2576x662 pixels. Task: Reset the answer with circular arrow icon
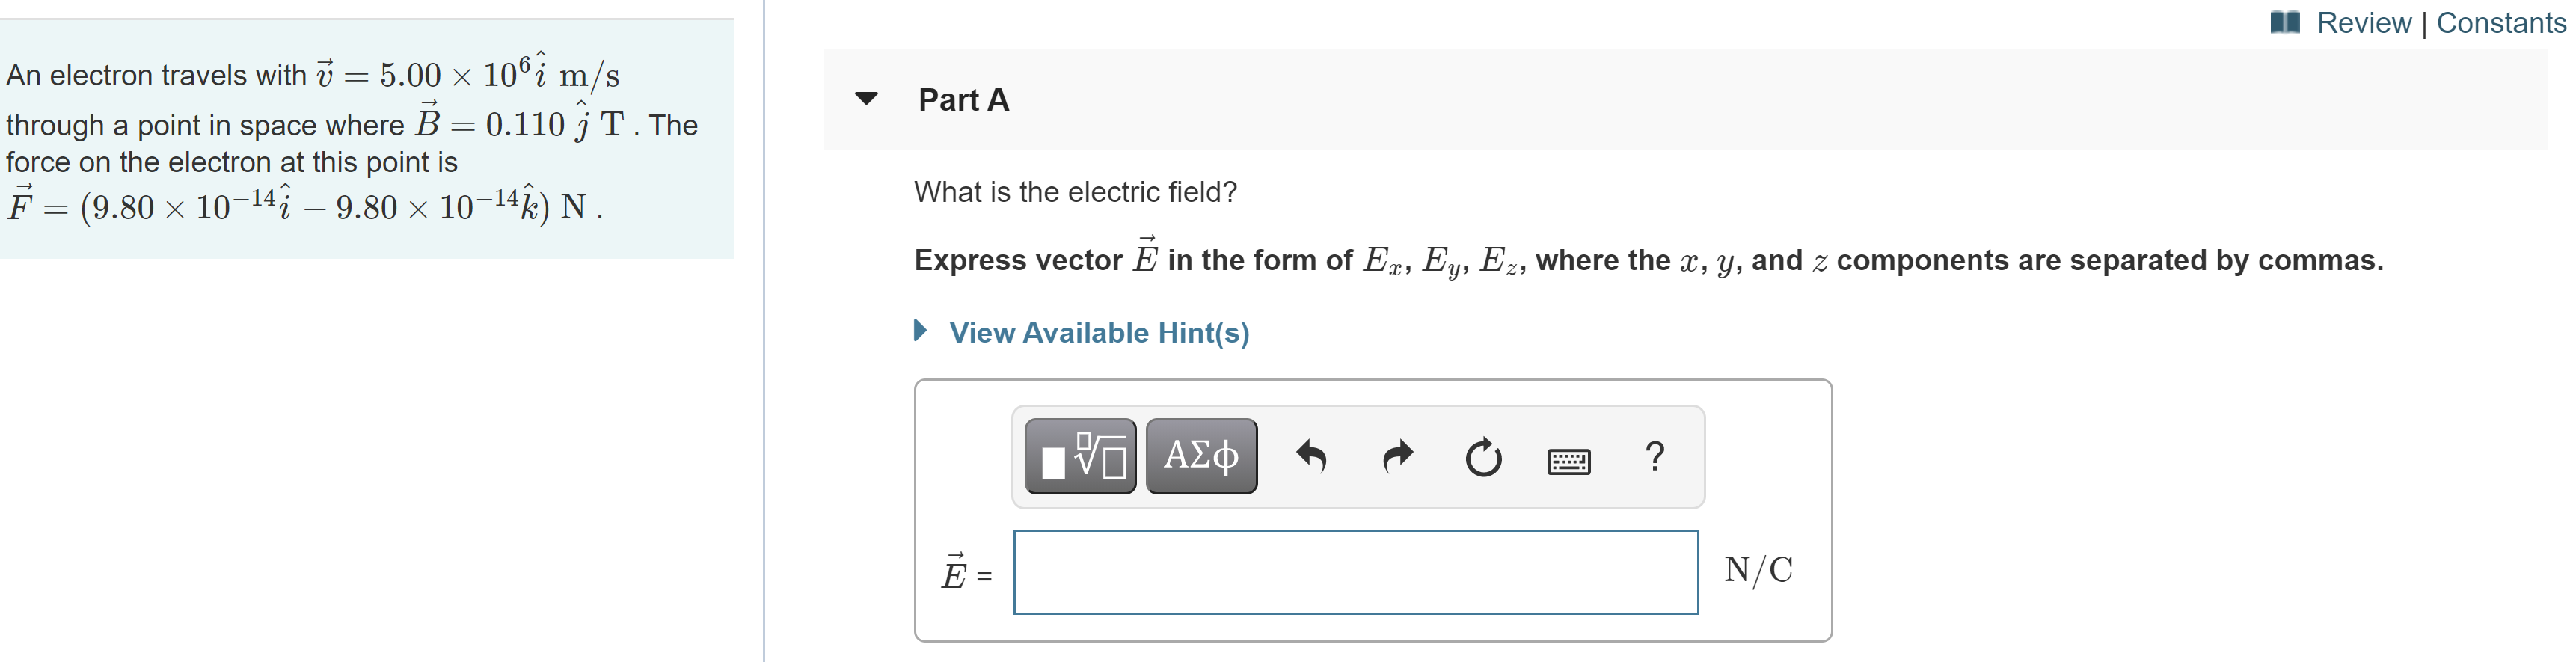1483,457
